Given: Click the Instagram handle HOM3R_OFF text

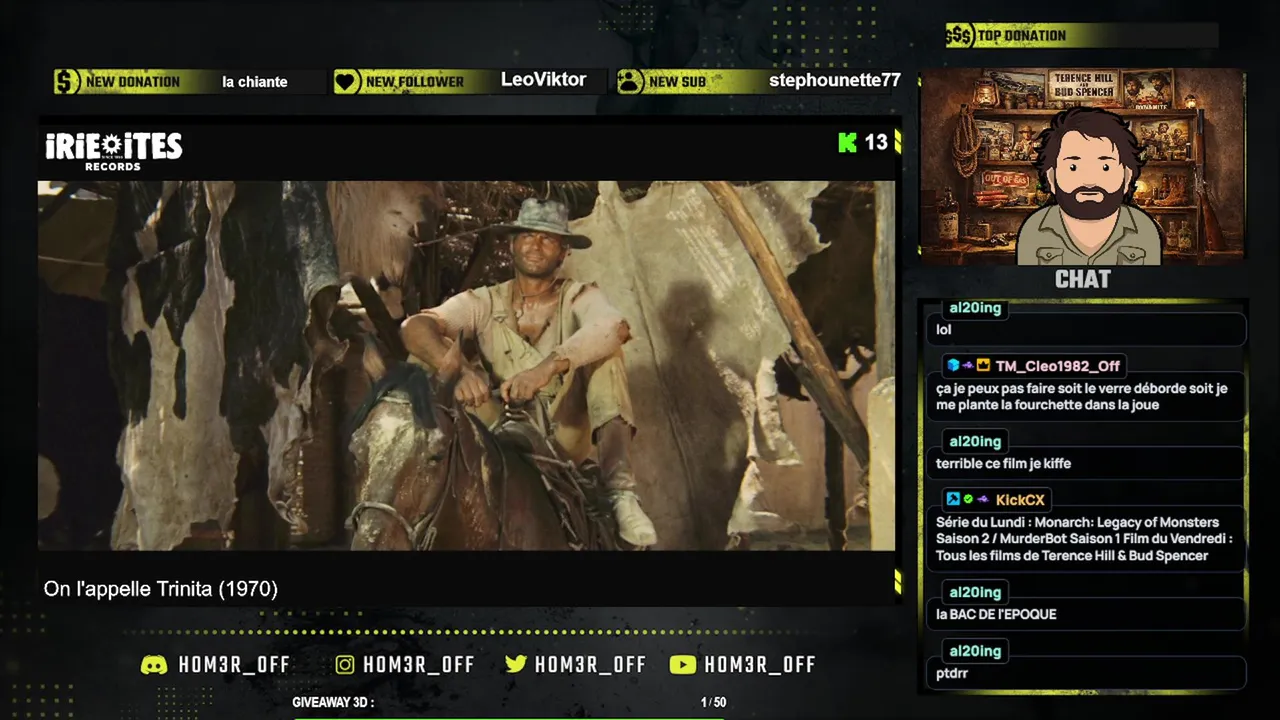Looking at the screenshot, I should 419,665.
